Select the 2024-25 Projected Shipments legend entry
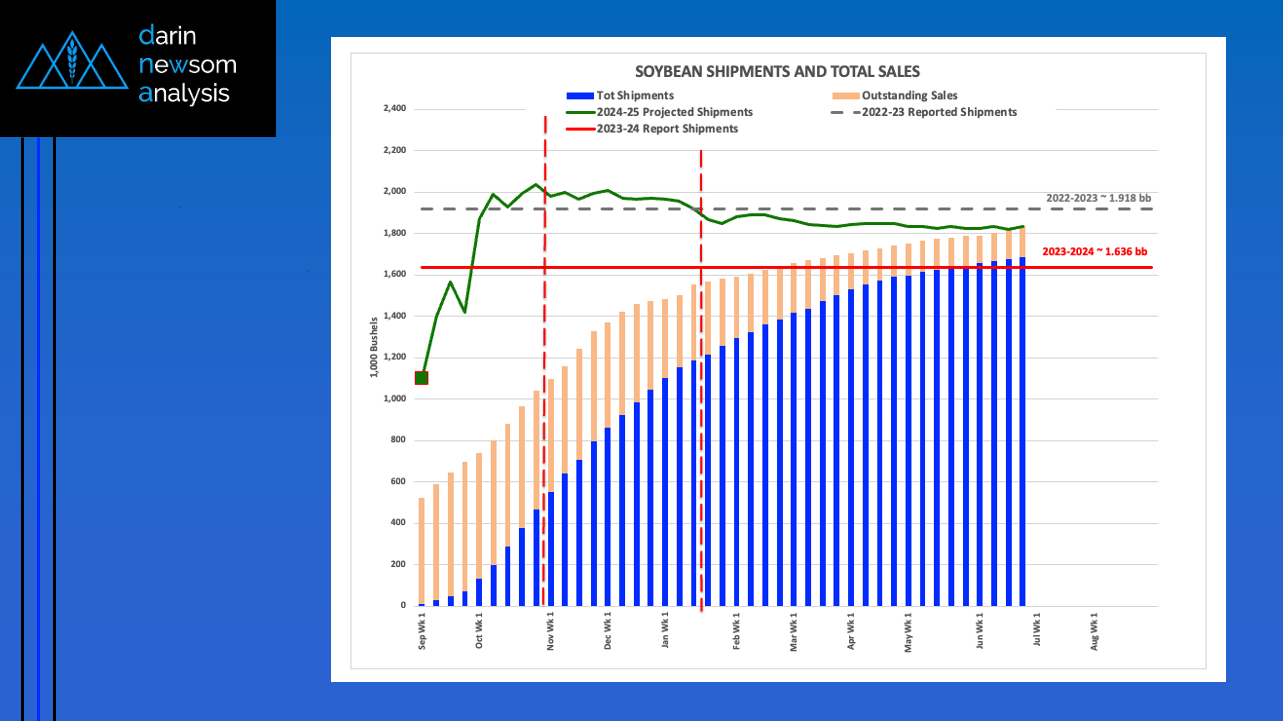1283x721 pixels. pyautogui.click(x=674, y=112)
